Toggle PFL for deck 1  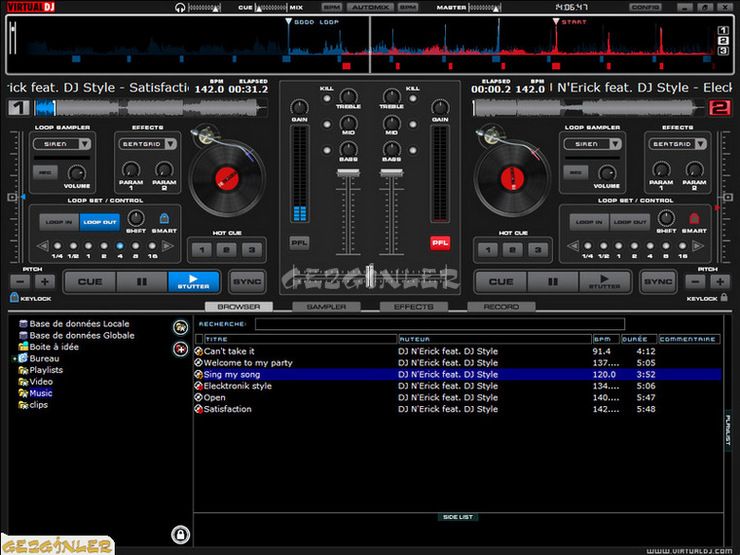tap(299, 243)
